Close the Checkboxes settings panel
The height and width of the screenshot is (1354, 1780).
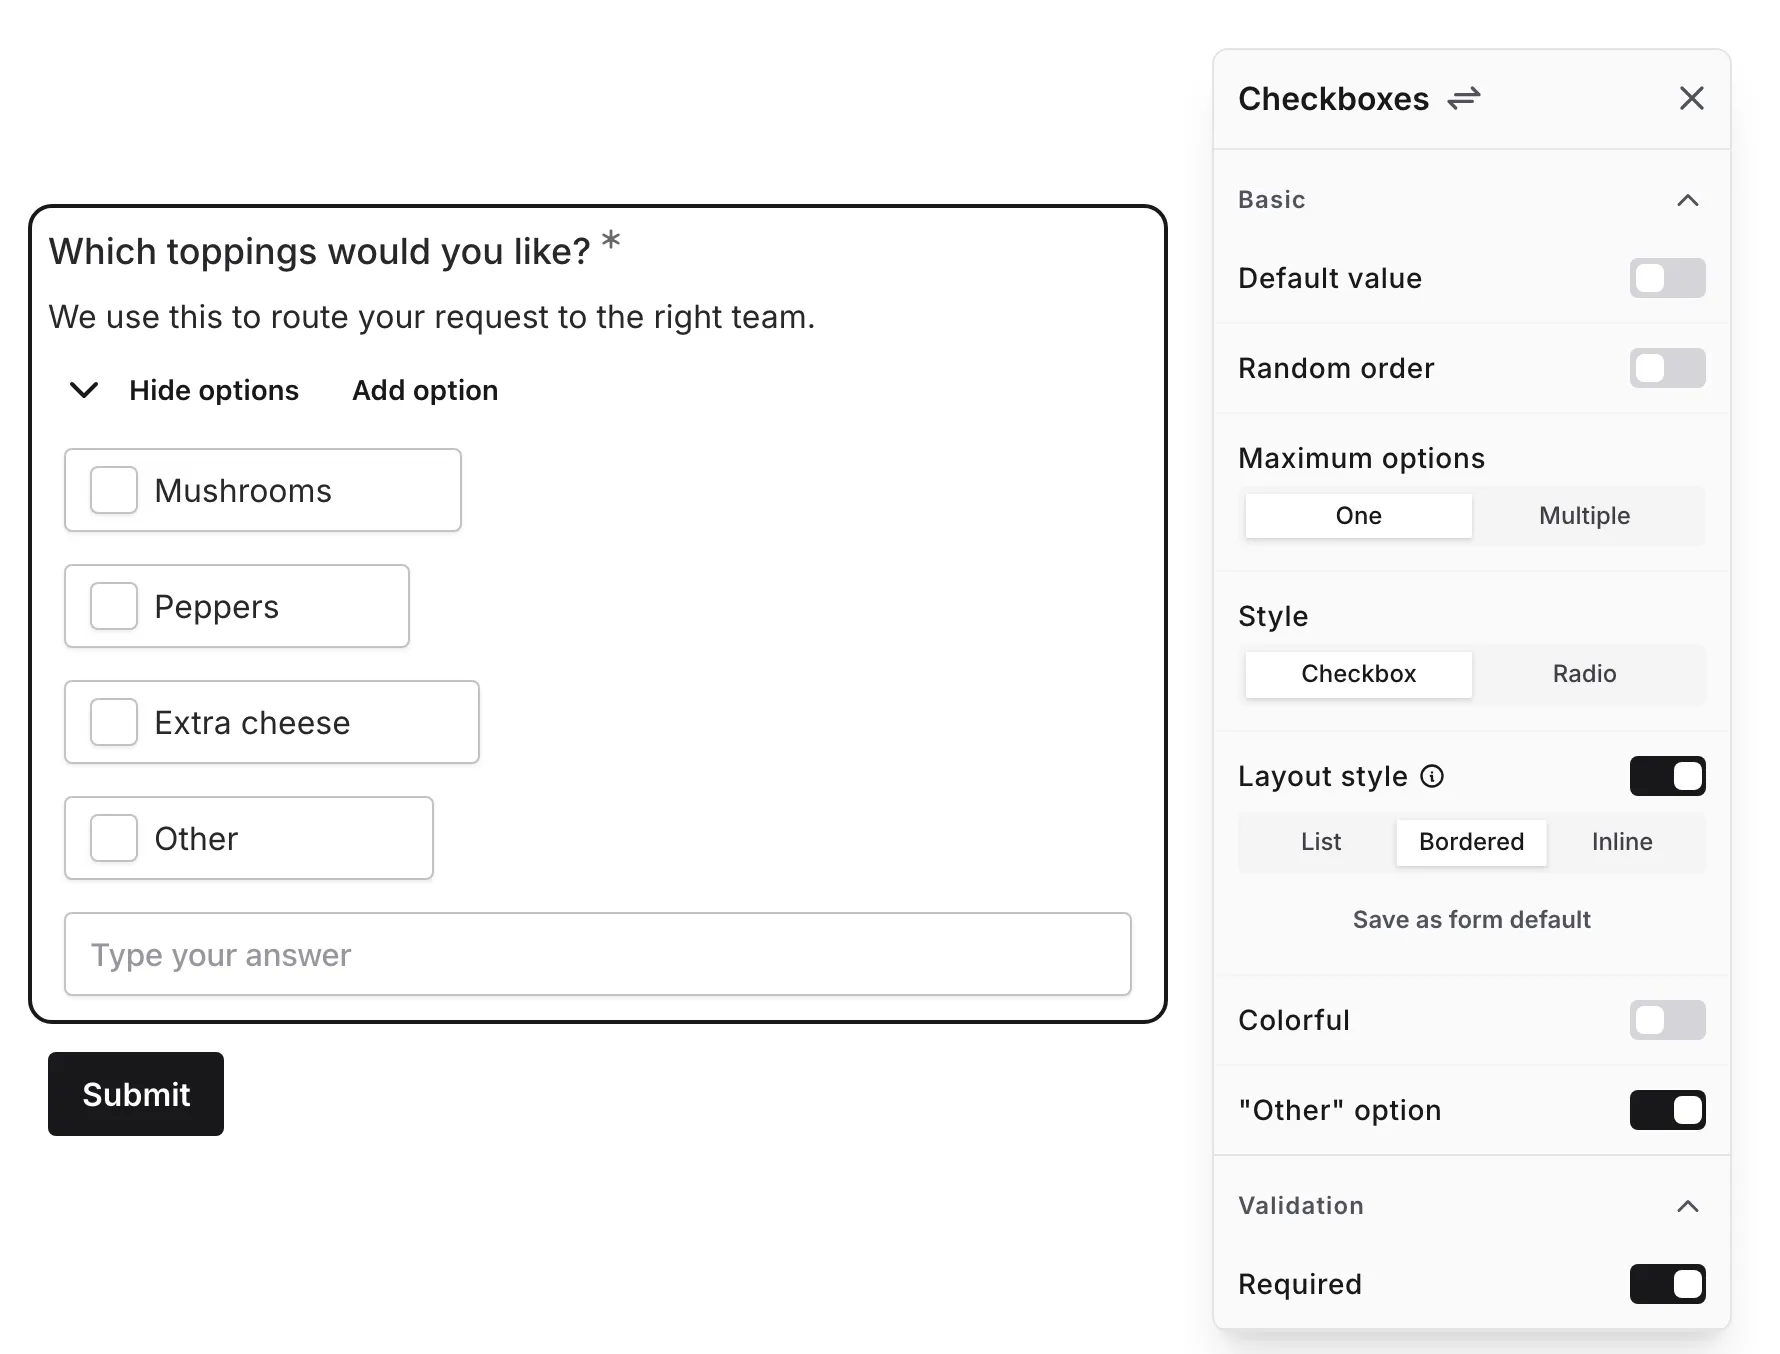click(1691, 98)
